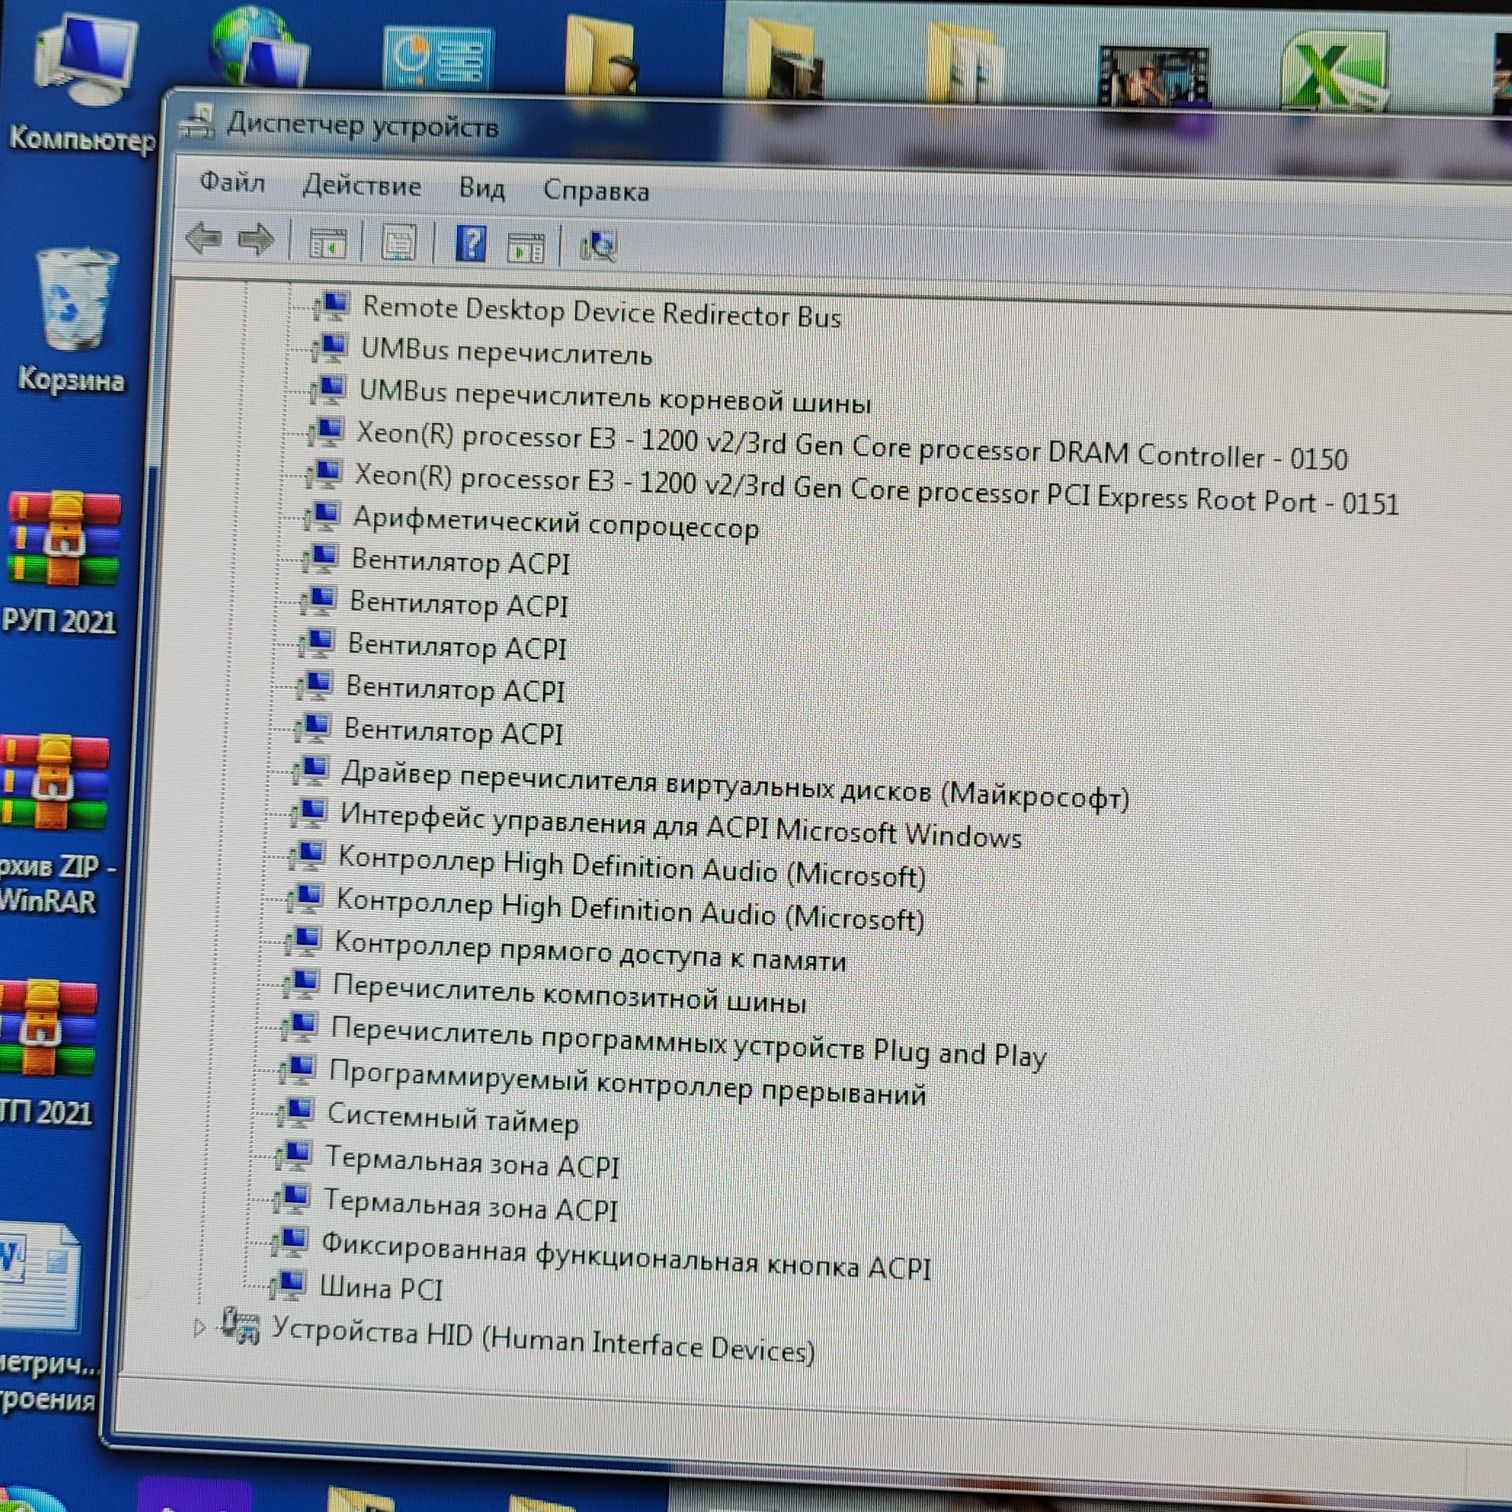Click the show/hide console tree toolbar icon
The width and height of the screenshot is (1512, 1512).
point(327,243)
